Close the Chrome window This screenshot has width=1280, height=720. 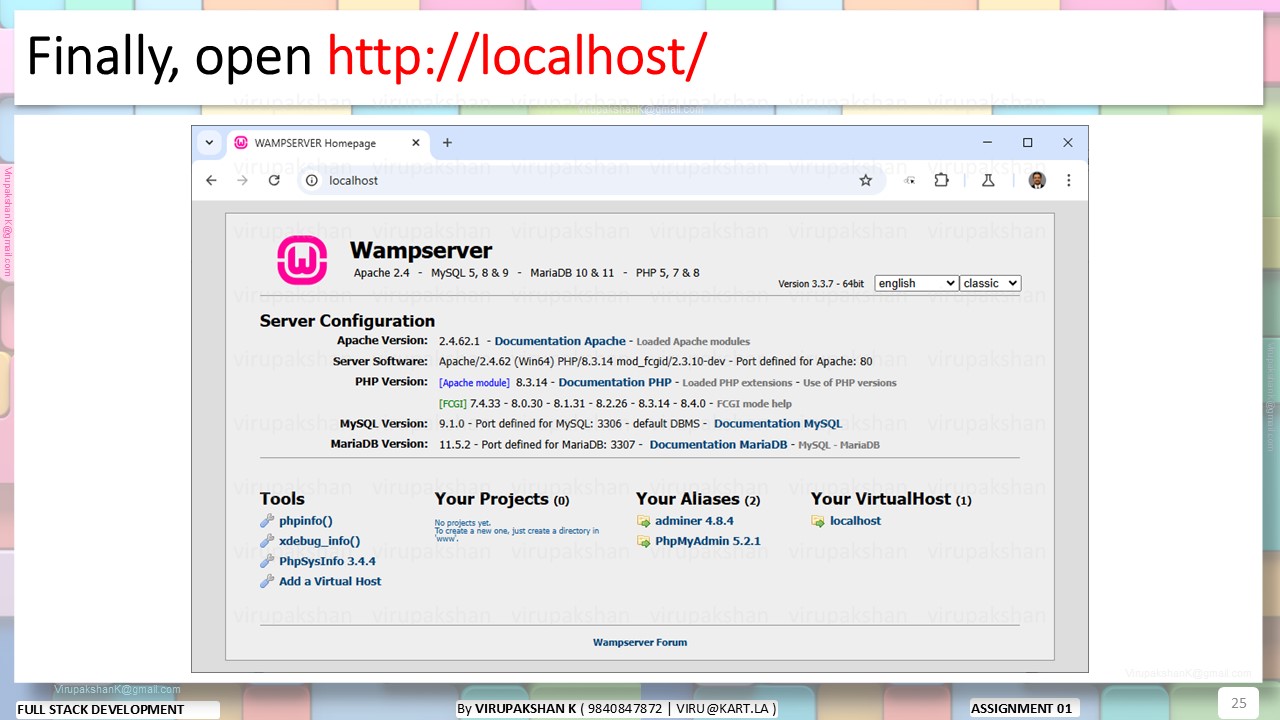(1067, 143)
